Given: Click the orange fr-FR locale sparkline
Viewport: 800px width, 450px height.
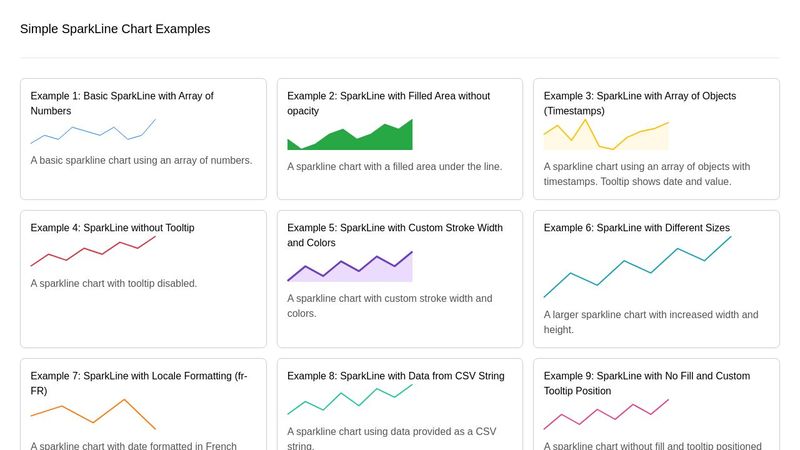Looking at the screenshot, I should [x=93, y=414].
